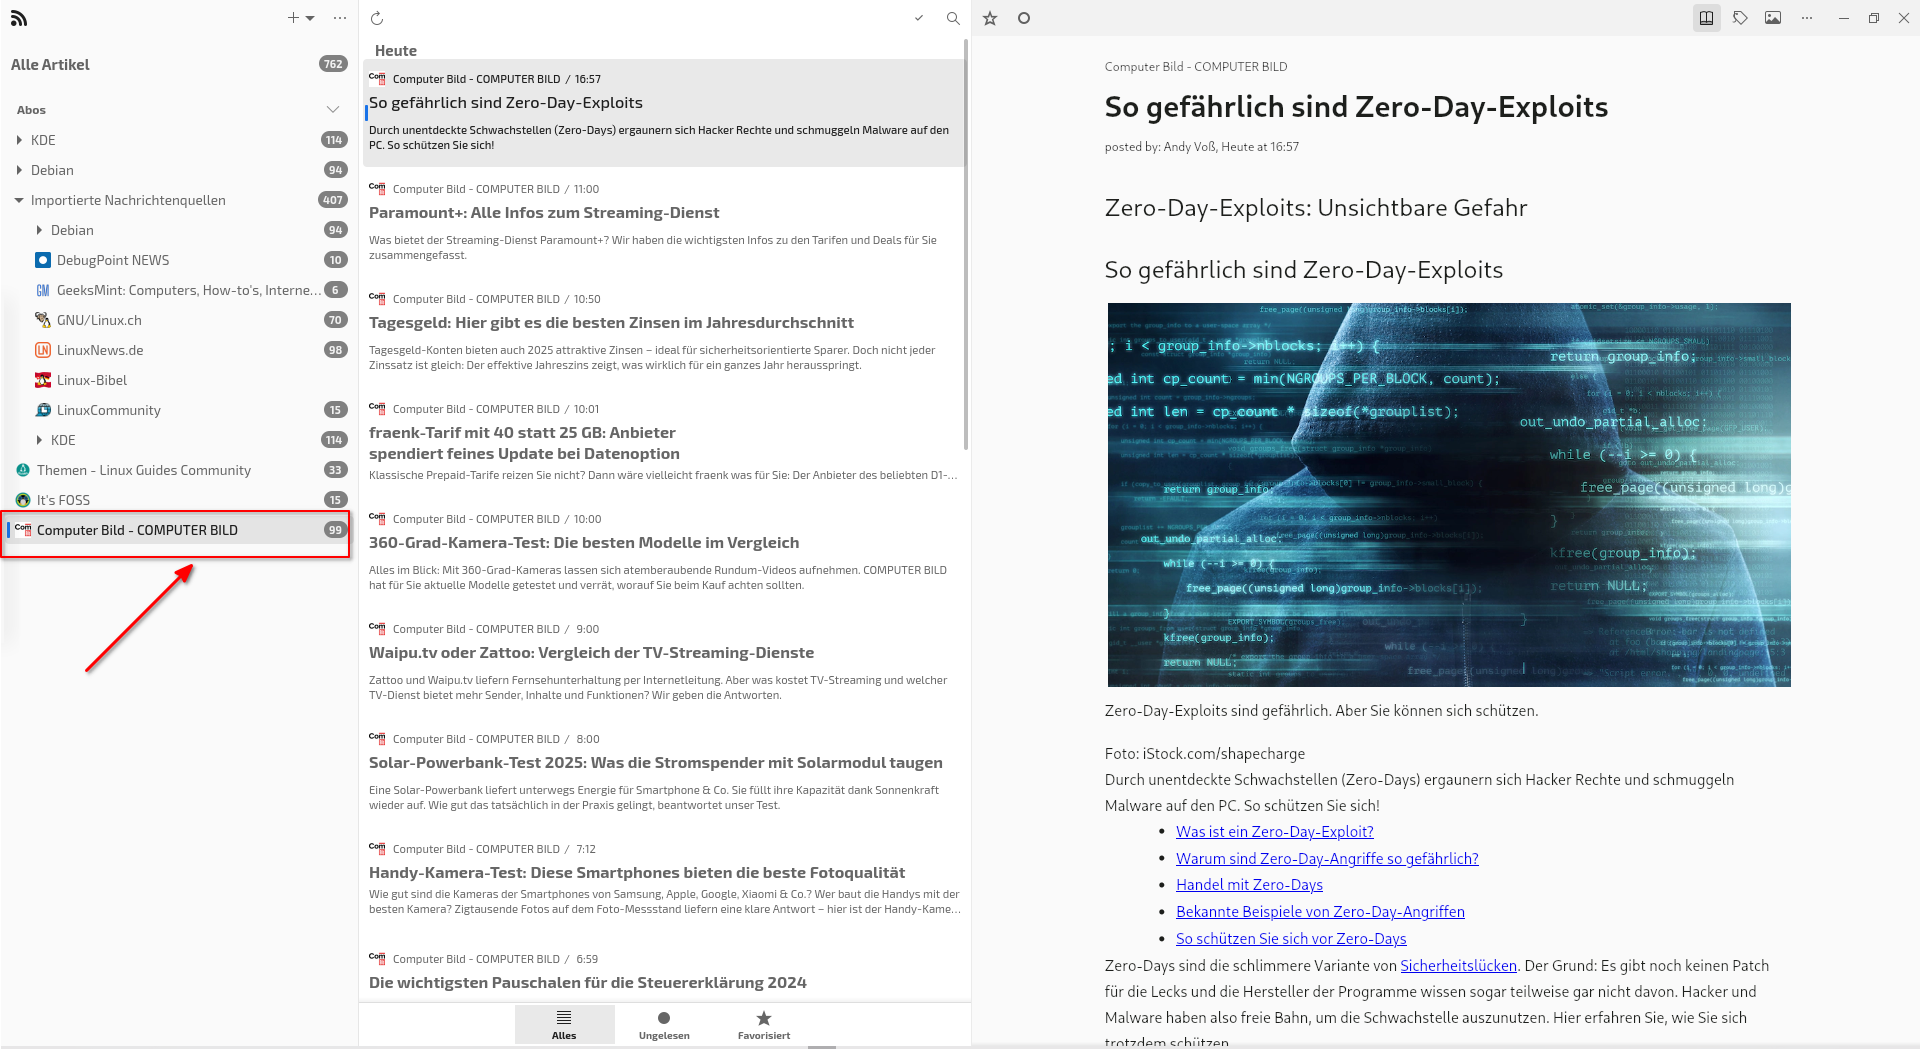The height and width of the screenshot is (1049, 1920).
Task: Select the DebugPoint NEWS feed icon
Action: [43, 260]
